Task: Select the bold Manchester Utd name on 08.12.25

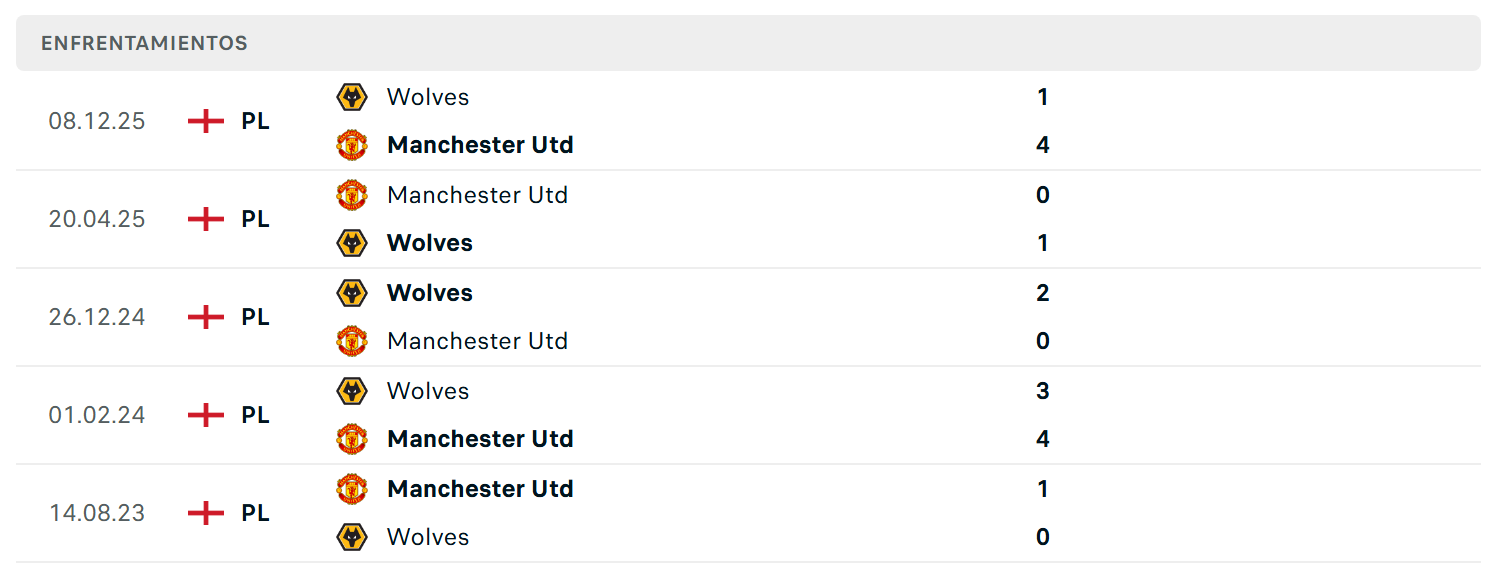Action: (x=480, y=145)
